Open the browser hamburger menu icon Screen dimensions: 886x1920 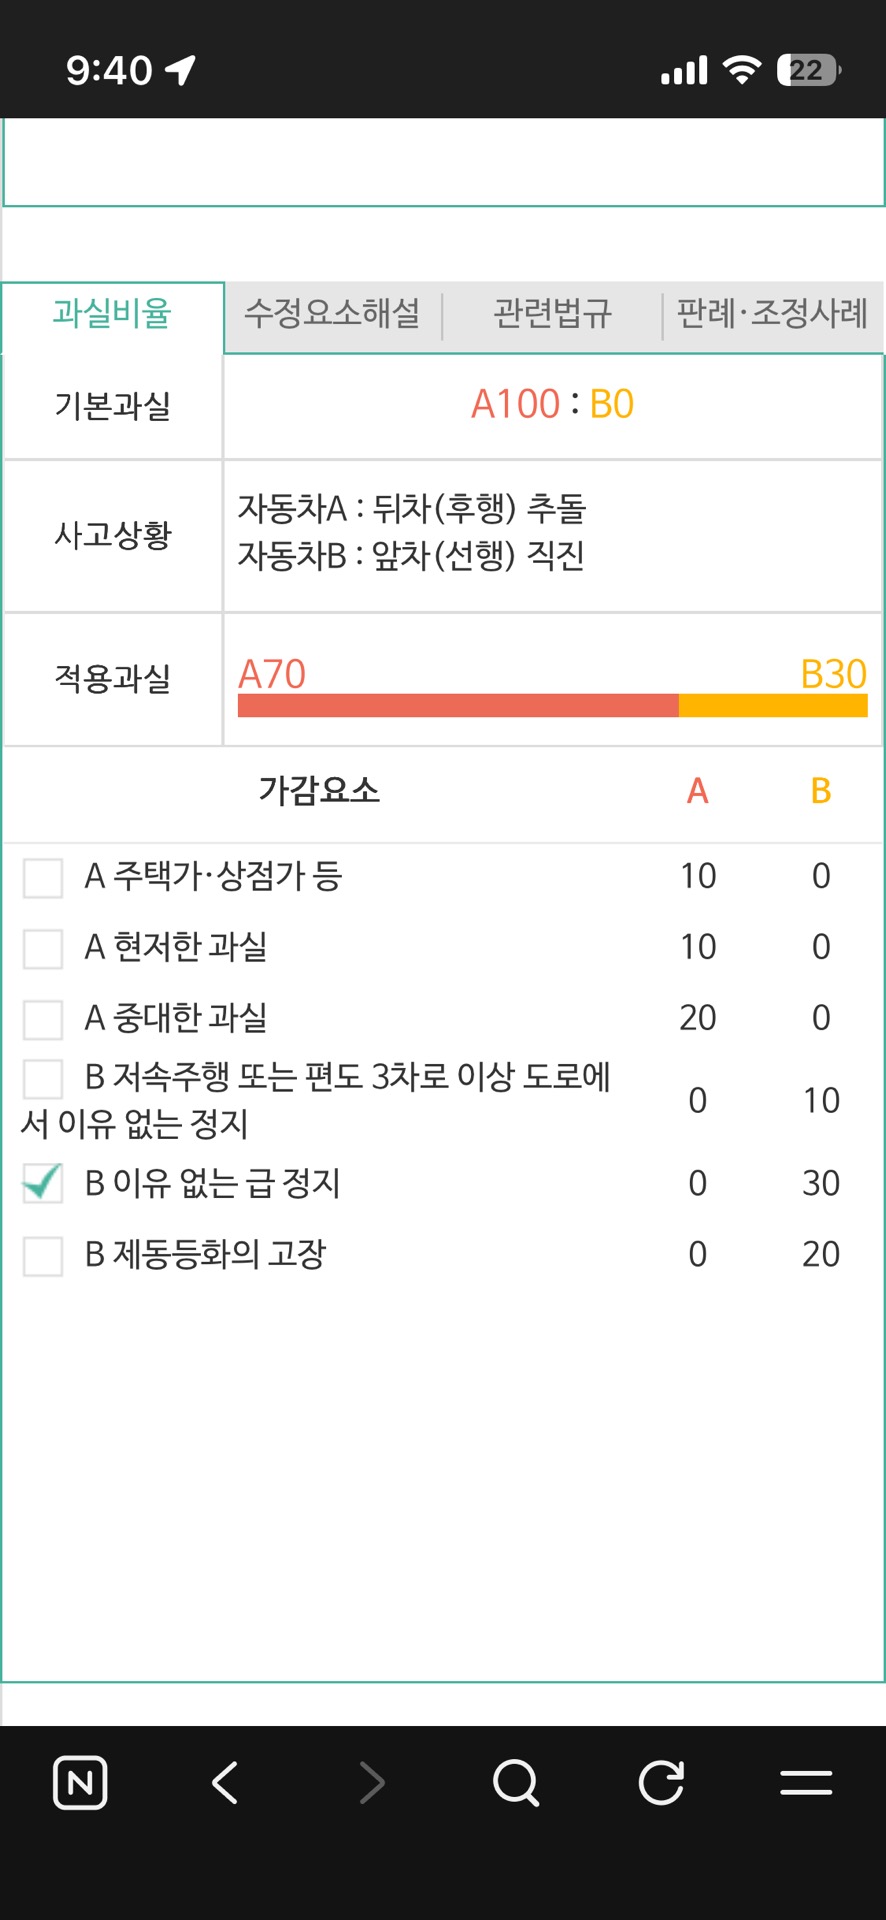click(806, 1782)
